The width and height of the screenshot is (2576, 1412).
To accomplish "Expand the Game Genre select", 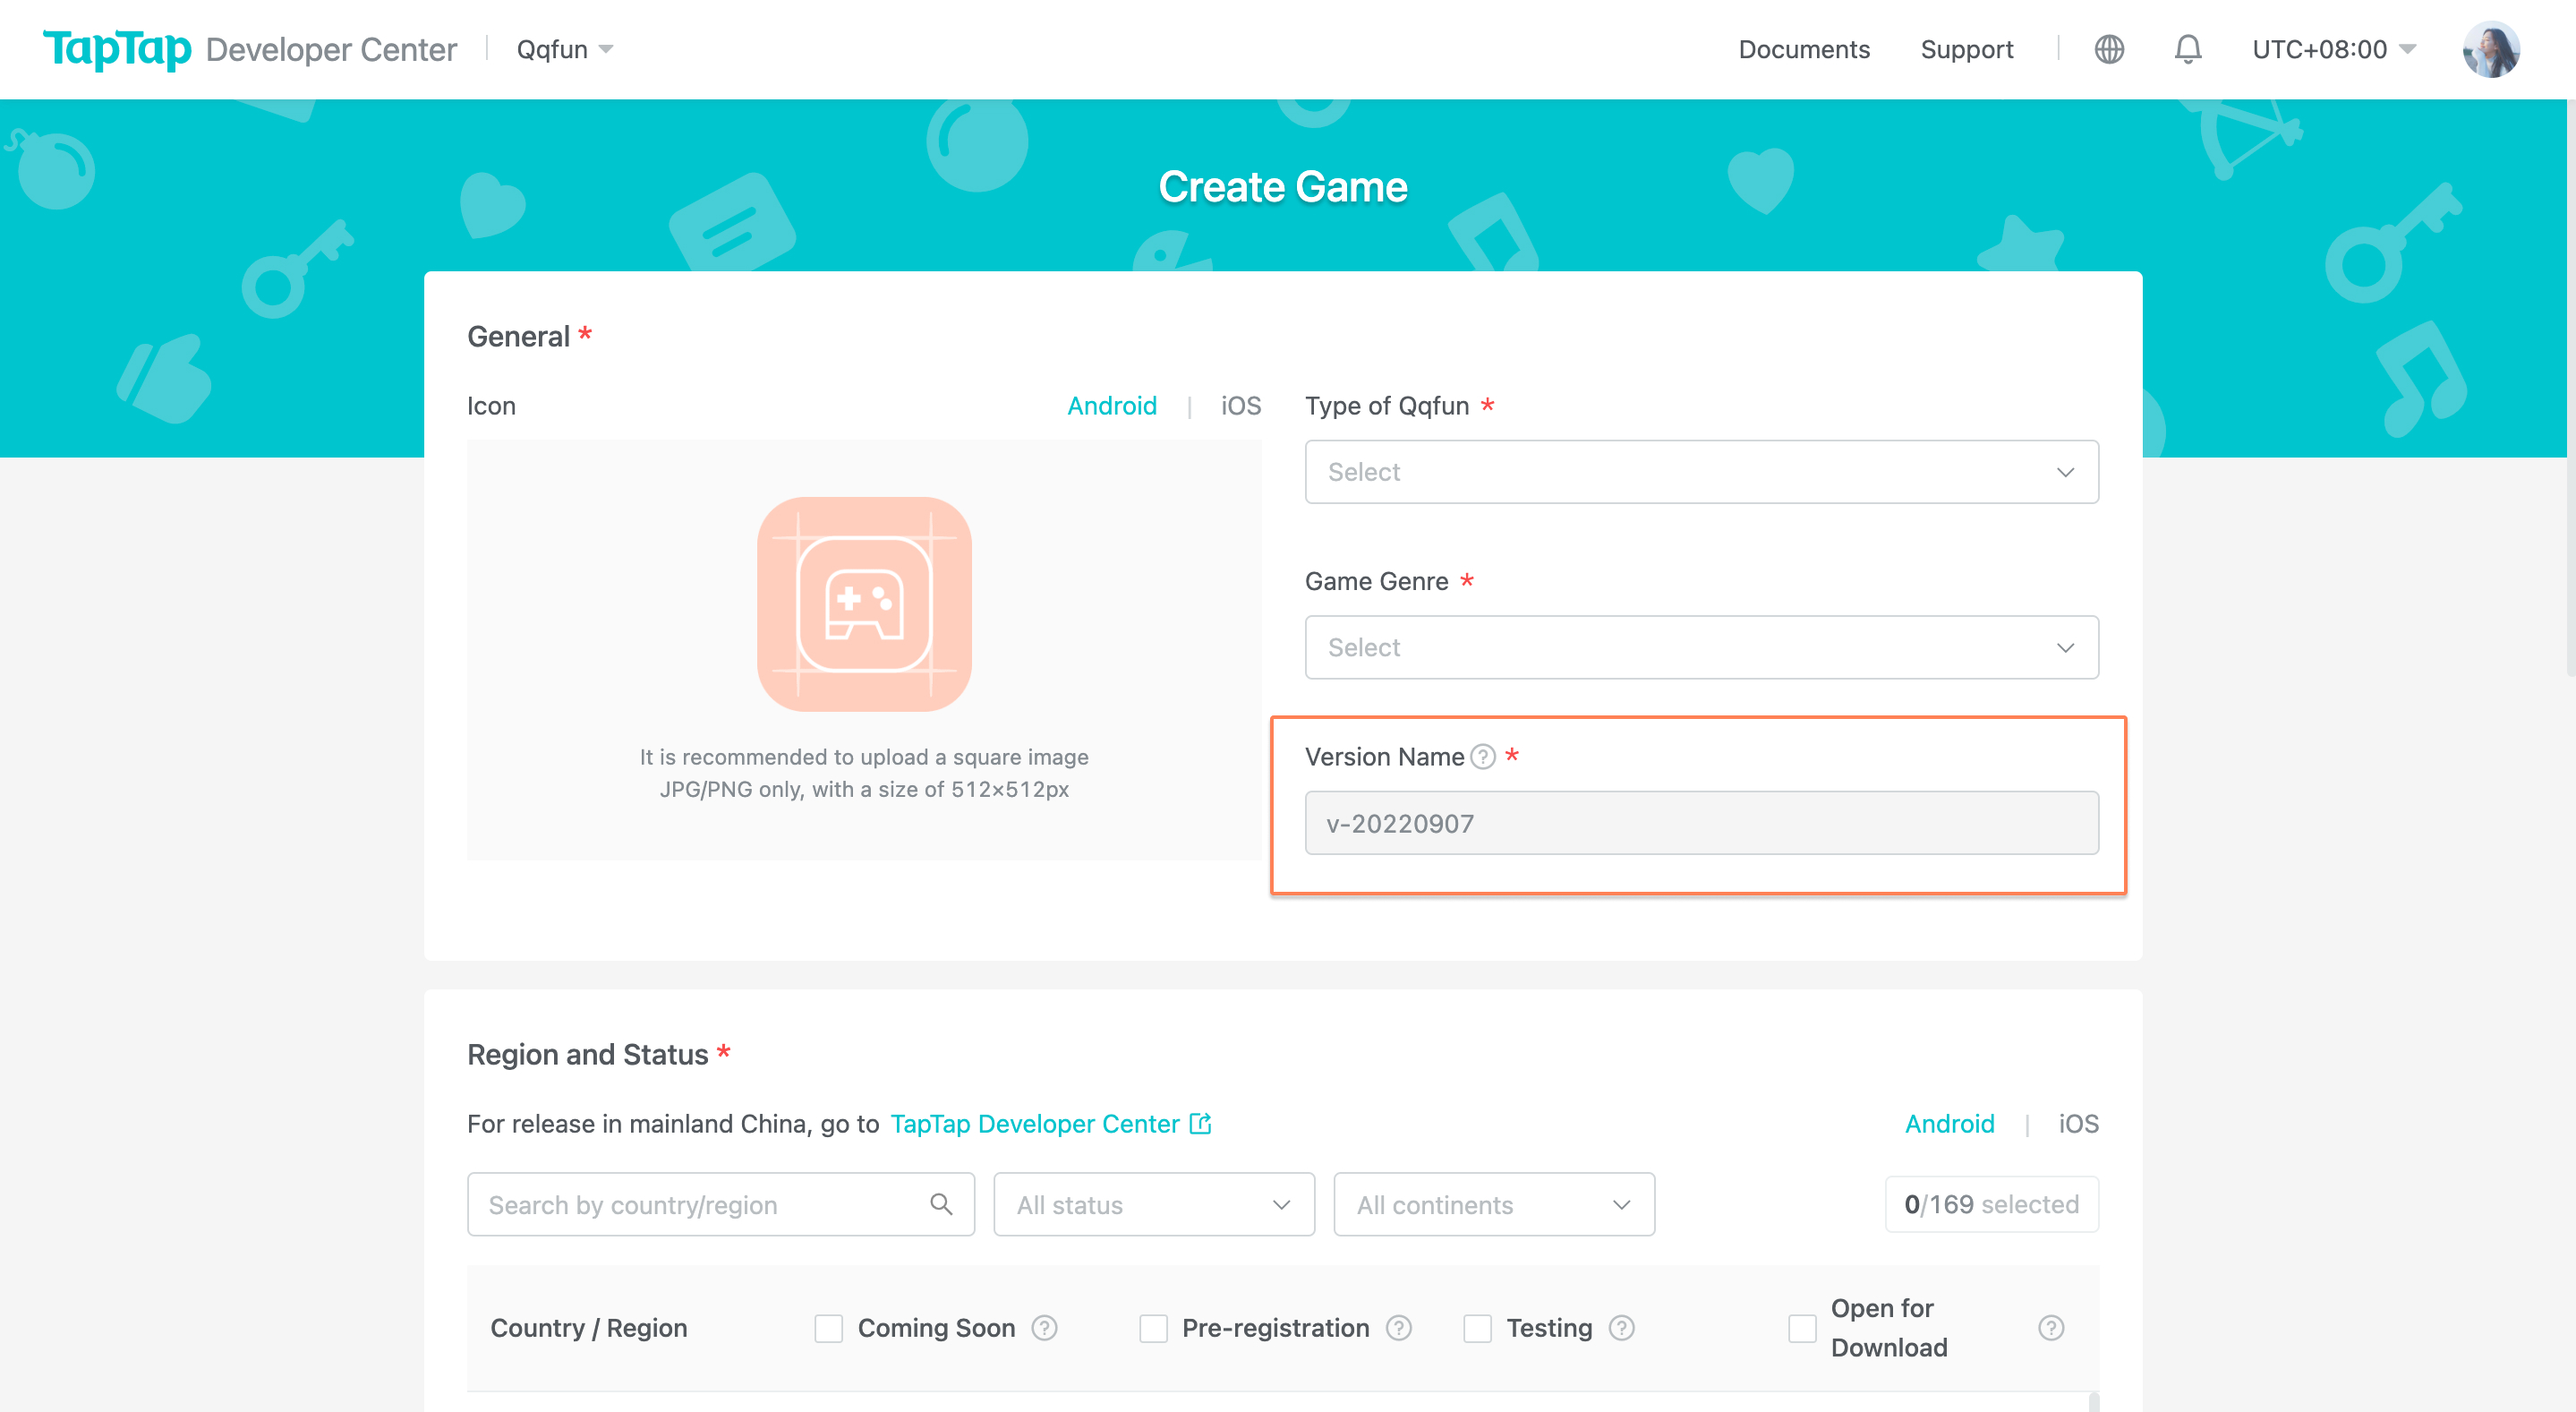I will [1701, 647].
